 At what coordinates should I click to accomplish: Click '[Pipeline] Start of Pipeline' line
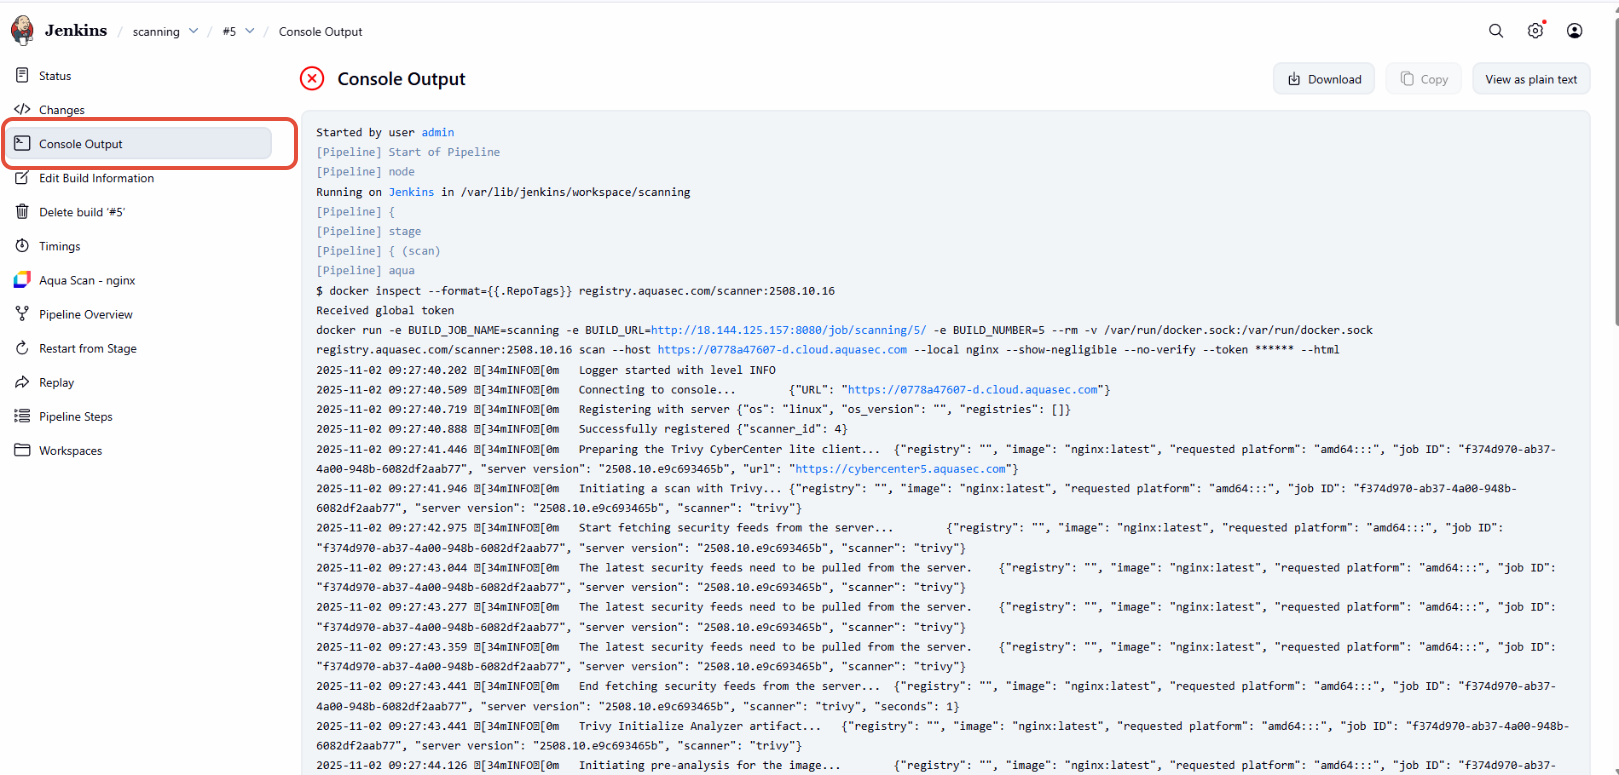coord(408,152)
